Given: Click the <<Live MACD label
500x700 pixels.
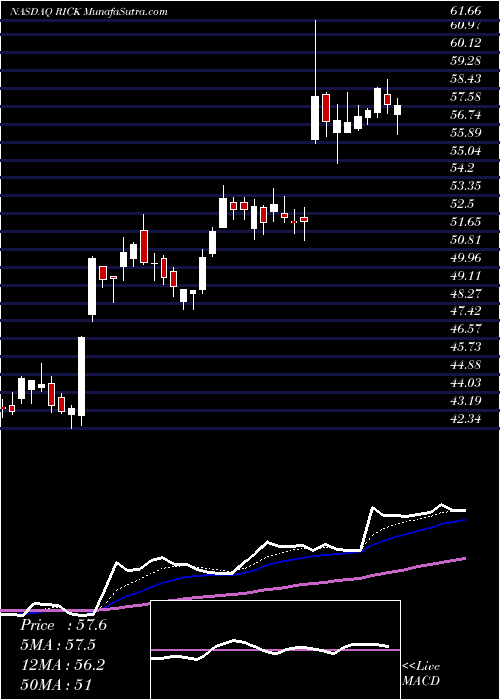Looking at the screenshot, I should point(421,673).
